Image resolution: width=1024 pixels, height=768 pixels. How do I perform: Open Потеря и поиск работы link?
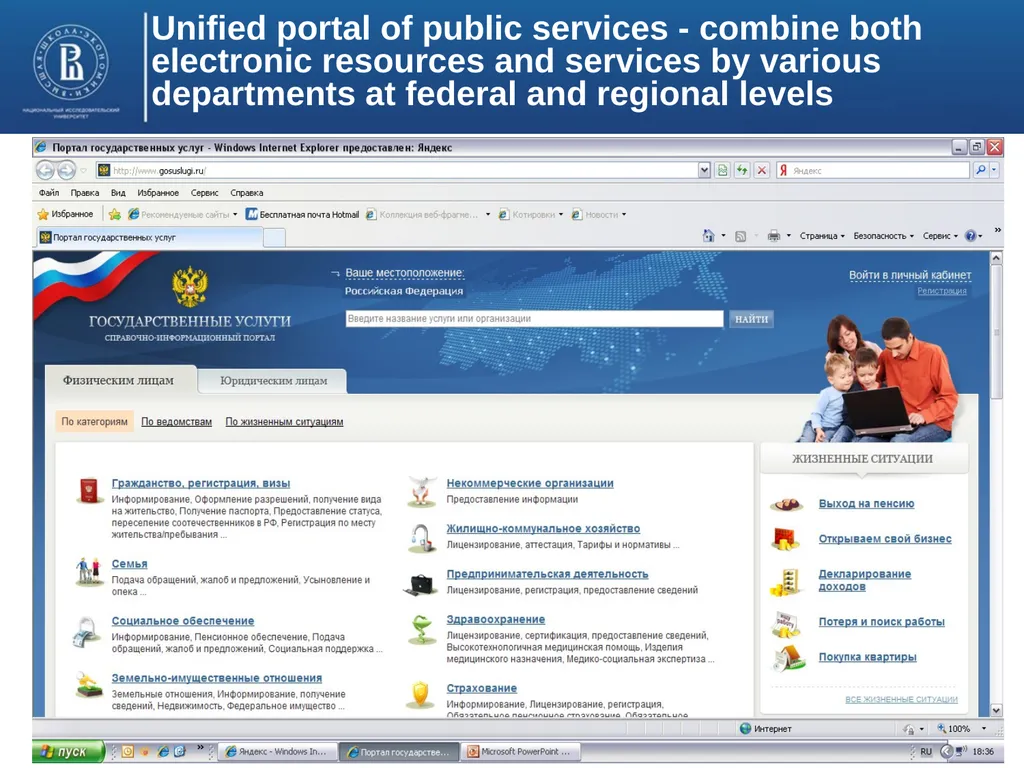pyautogui.click(x=882, y=622)
